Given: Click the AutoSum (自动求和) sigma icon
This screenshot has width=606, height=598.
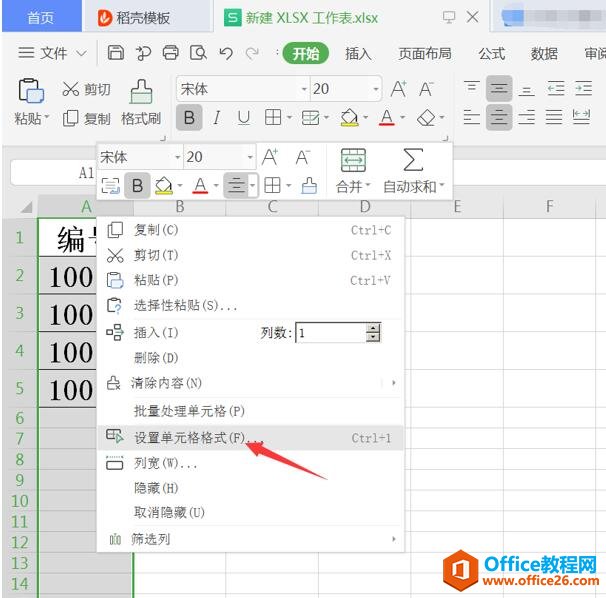Looking at the screenshot, I should tap(412, 160).
